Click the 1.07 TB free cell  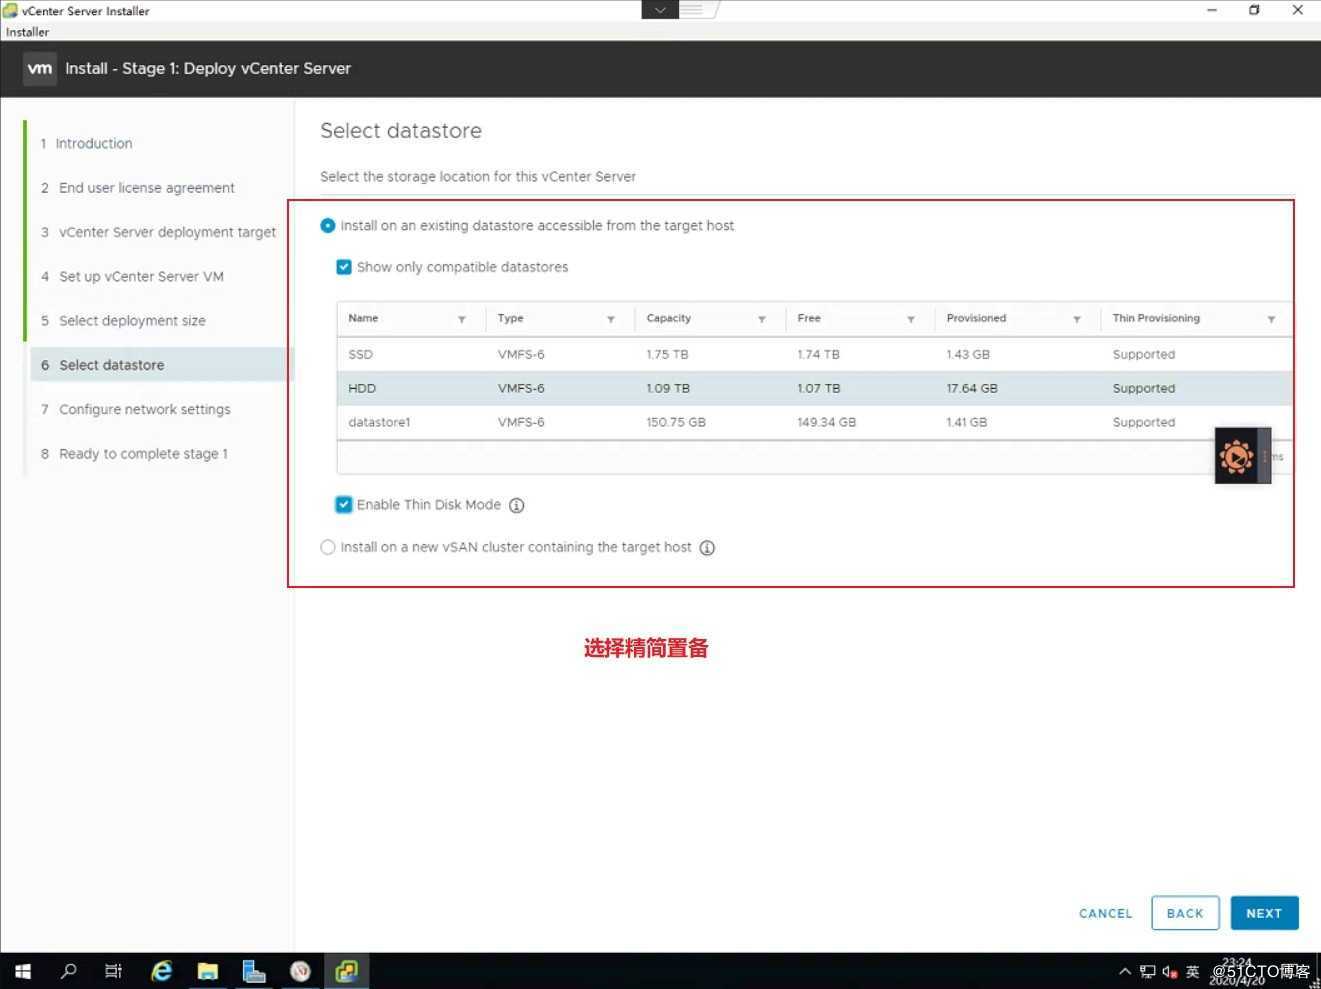818,388
